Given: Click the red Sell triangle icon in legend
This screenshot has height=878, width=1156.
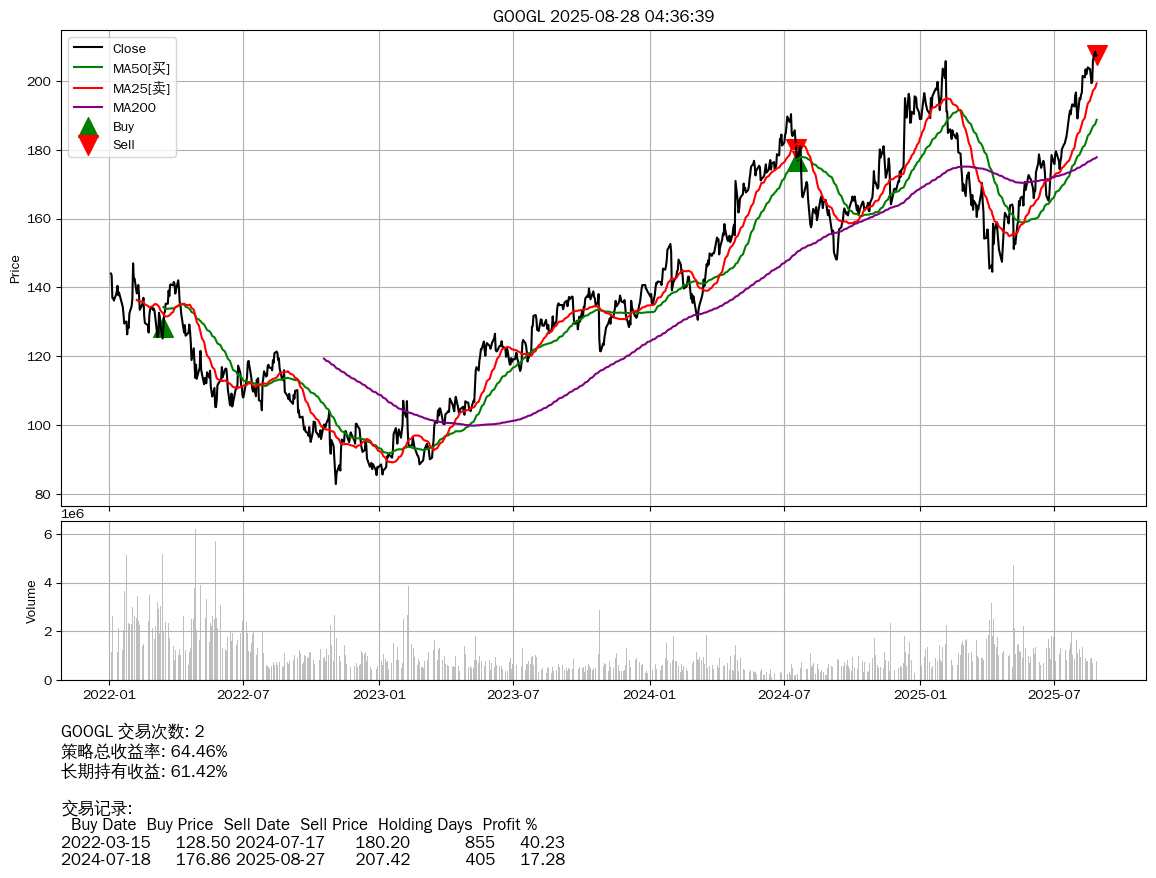Looking at the screenshot, I should coord(88,145).
